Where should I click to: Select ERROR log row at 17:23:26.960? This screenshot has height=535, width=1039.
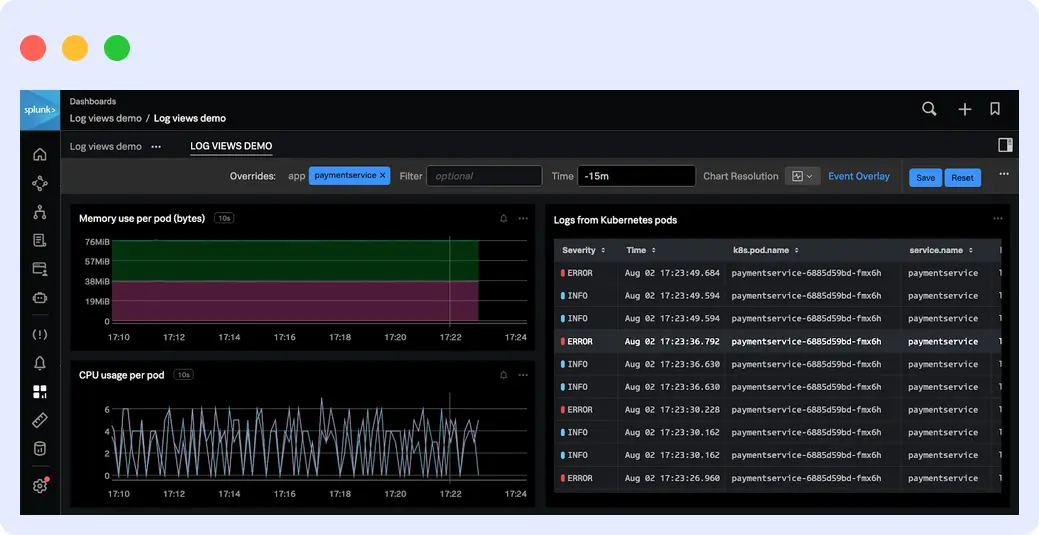tap(777, 478)
